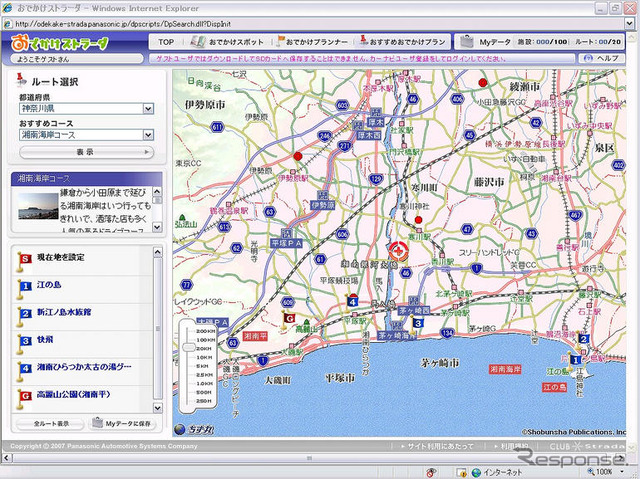This screenshot has height=479, width=640.
Task: Set map scale to 200KM
Action: [205, 331]
